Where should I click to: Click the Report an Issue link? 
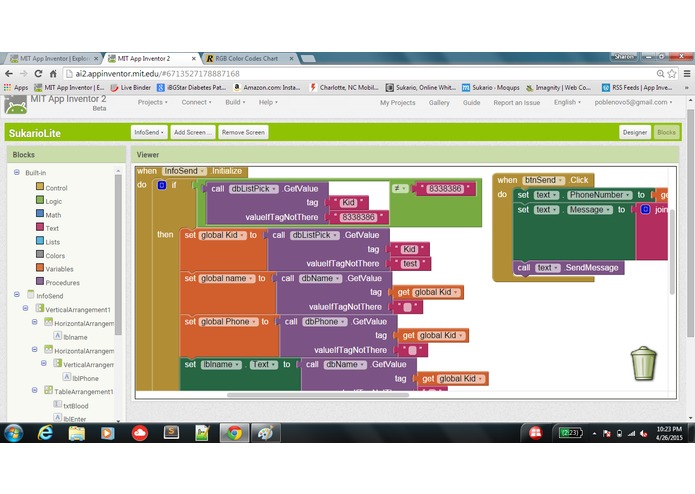516,102
